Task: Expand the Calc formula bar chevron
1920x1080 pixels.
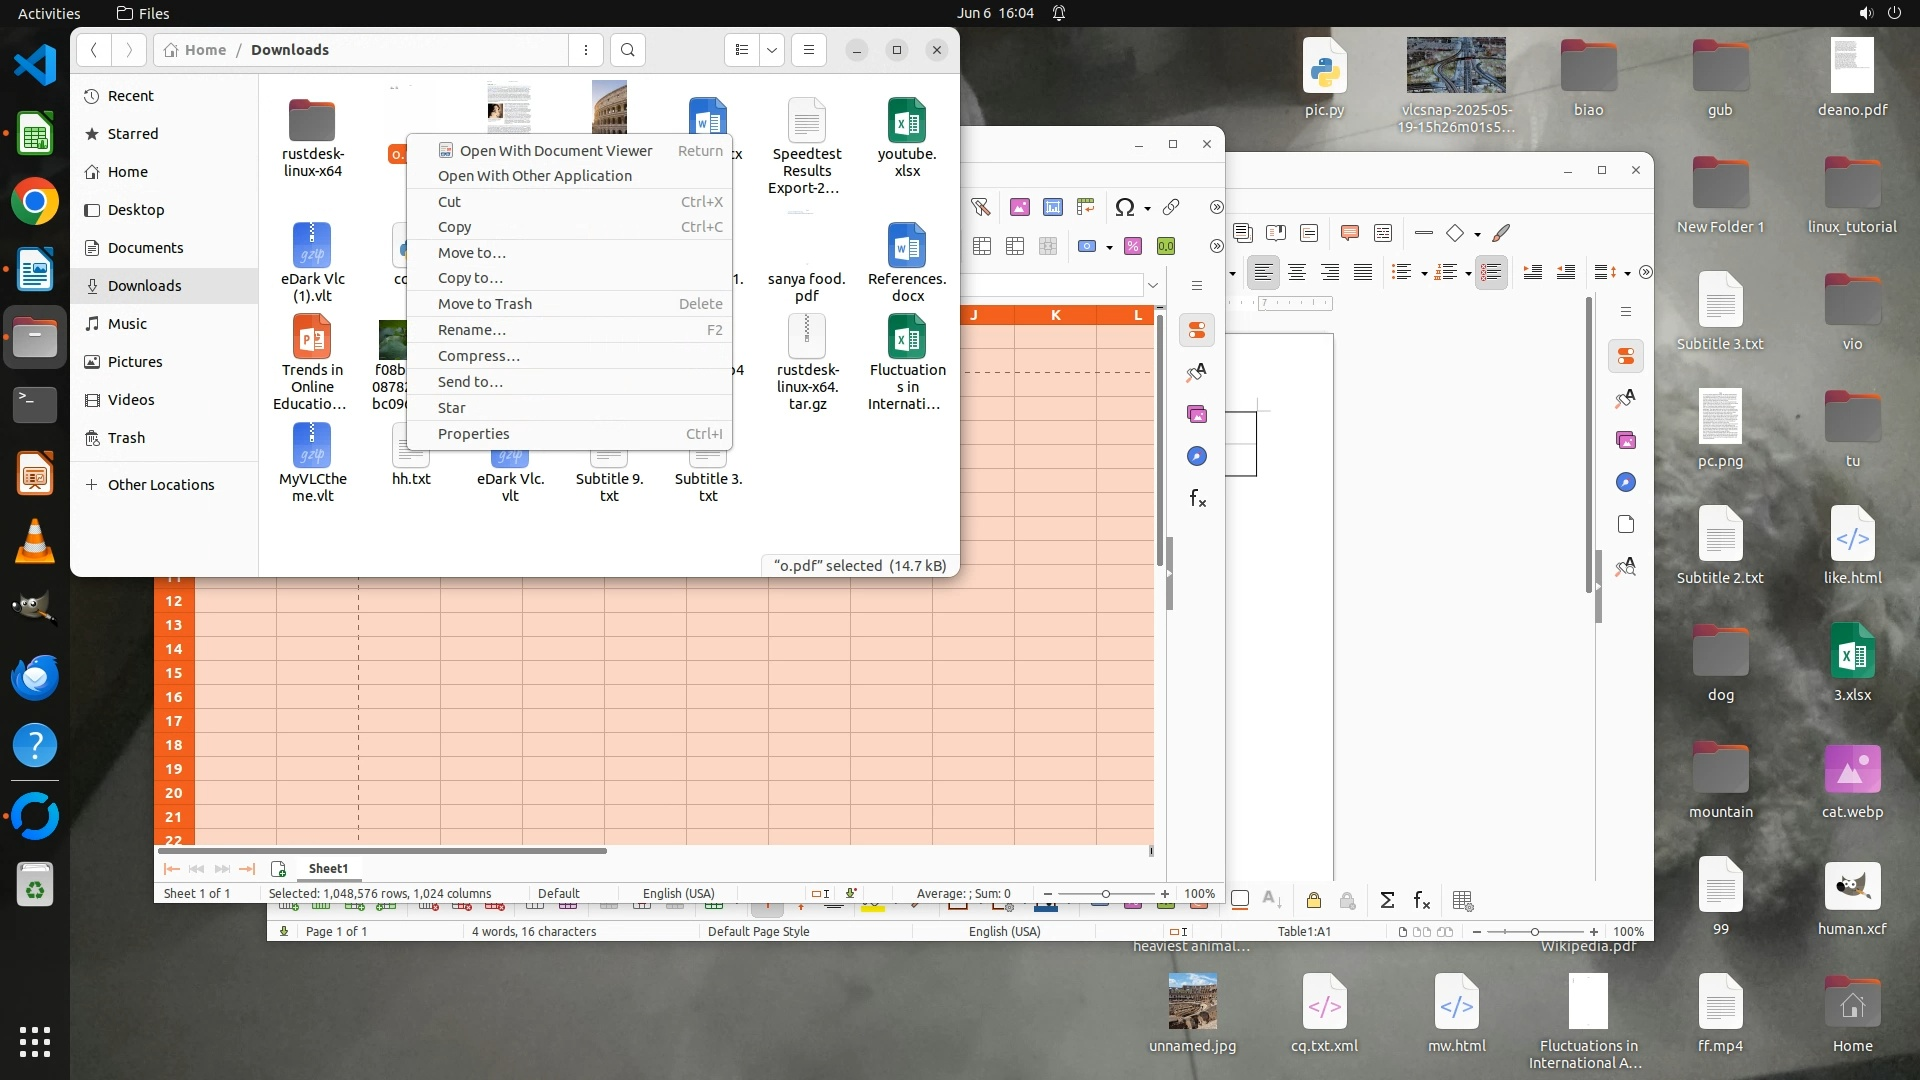Action: coord(1153,285)
